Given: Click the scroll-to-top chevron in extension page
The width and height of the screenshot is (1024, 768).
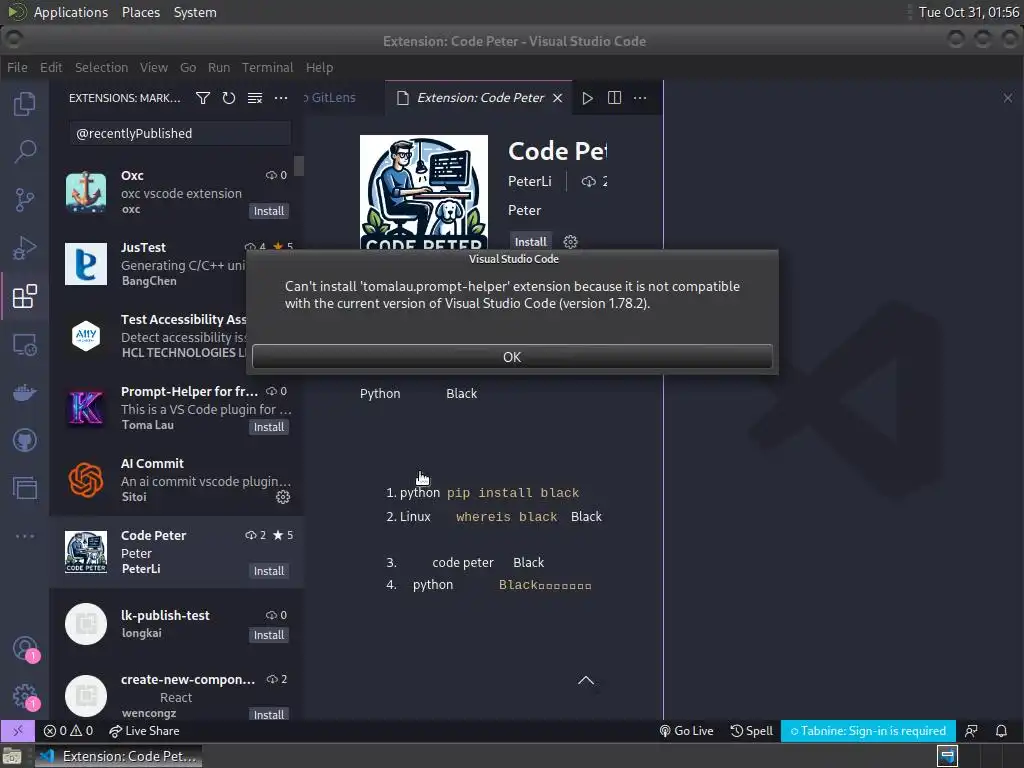Looking at the screenshot, I should point(586,680).
